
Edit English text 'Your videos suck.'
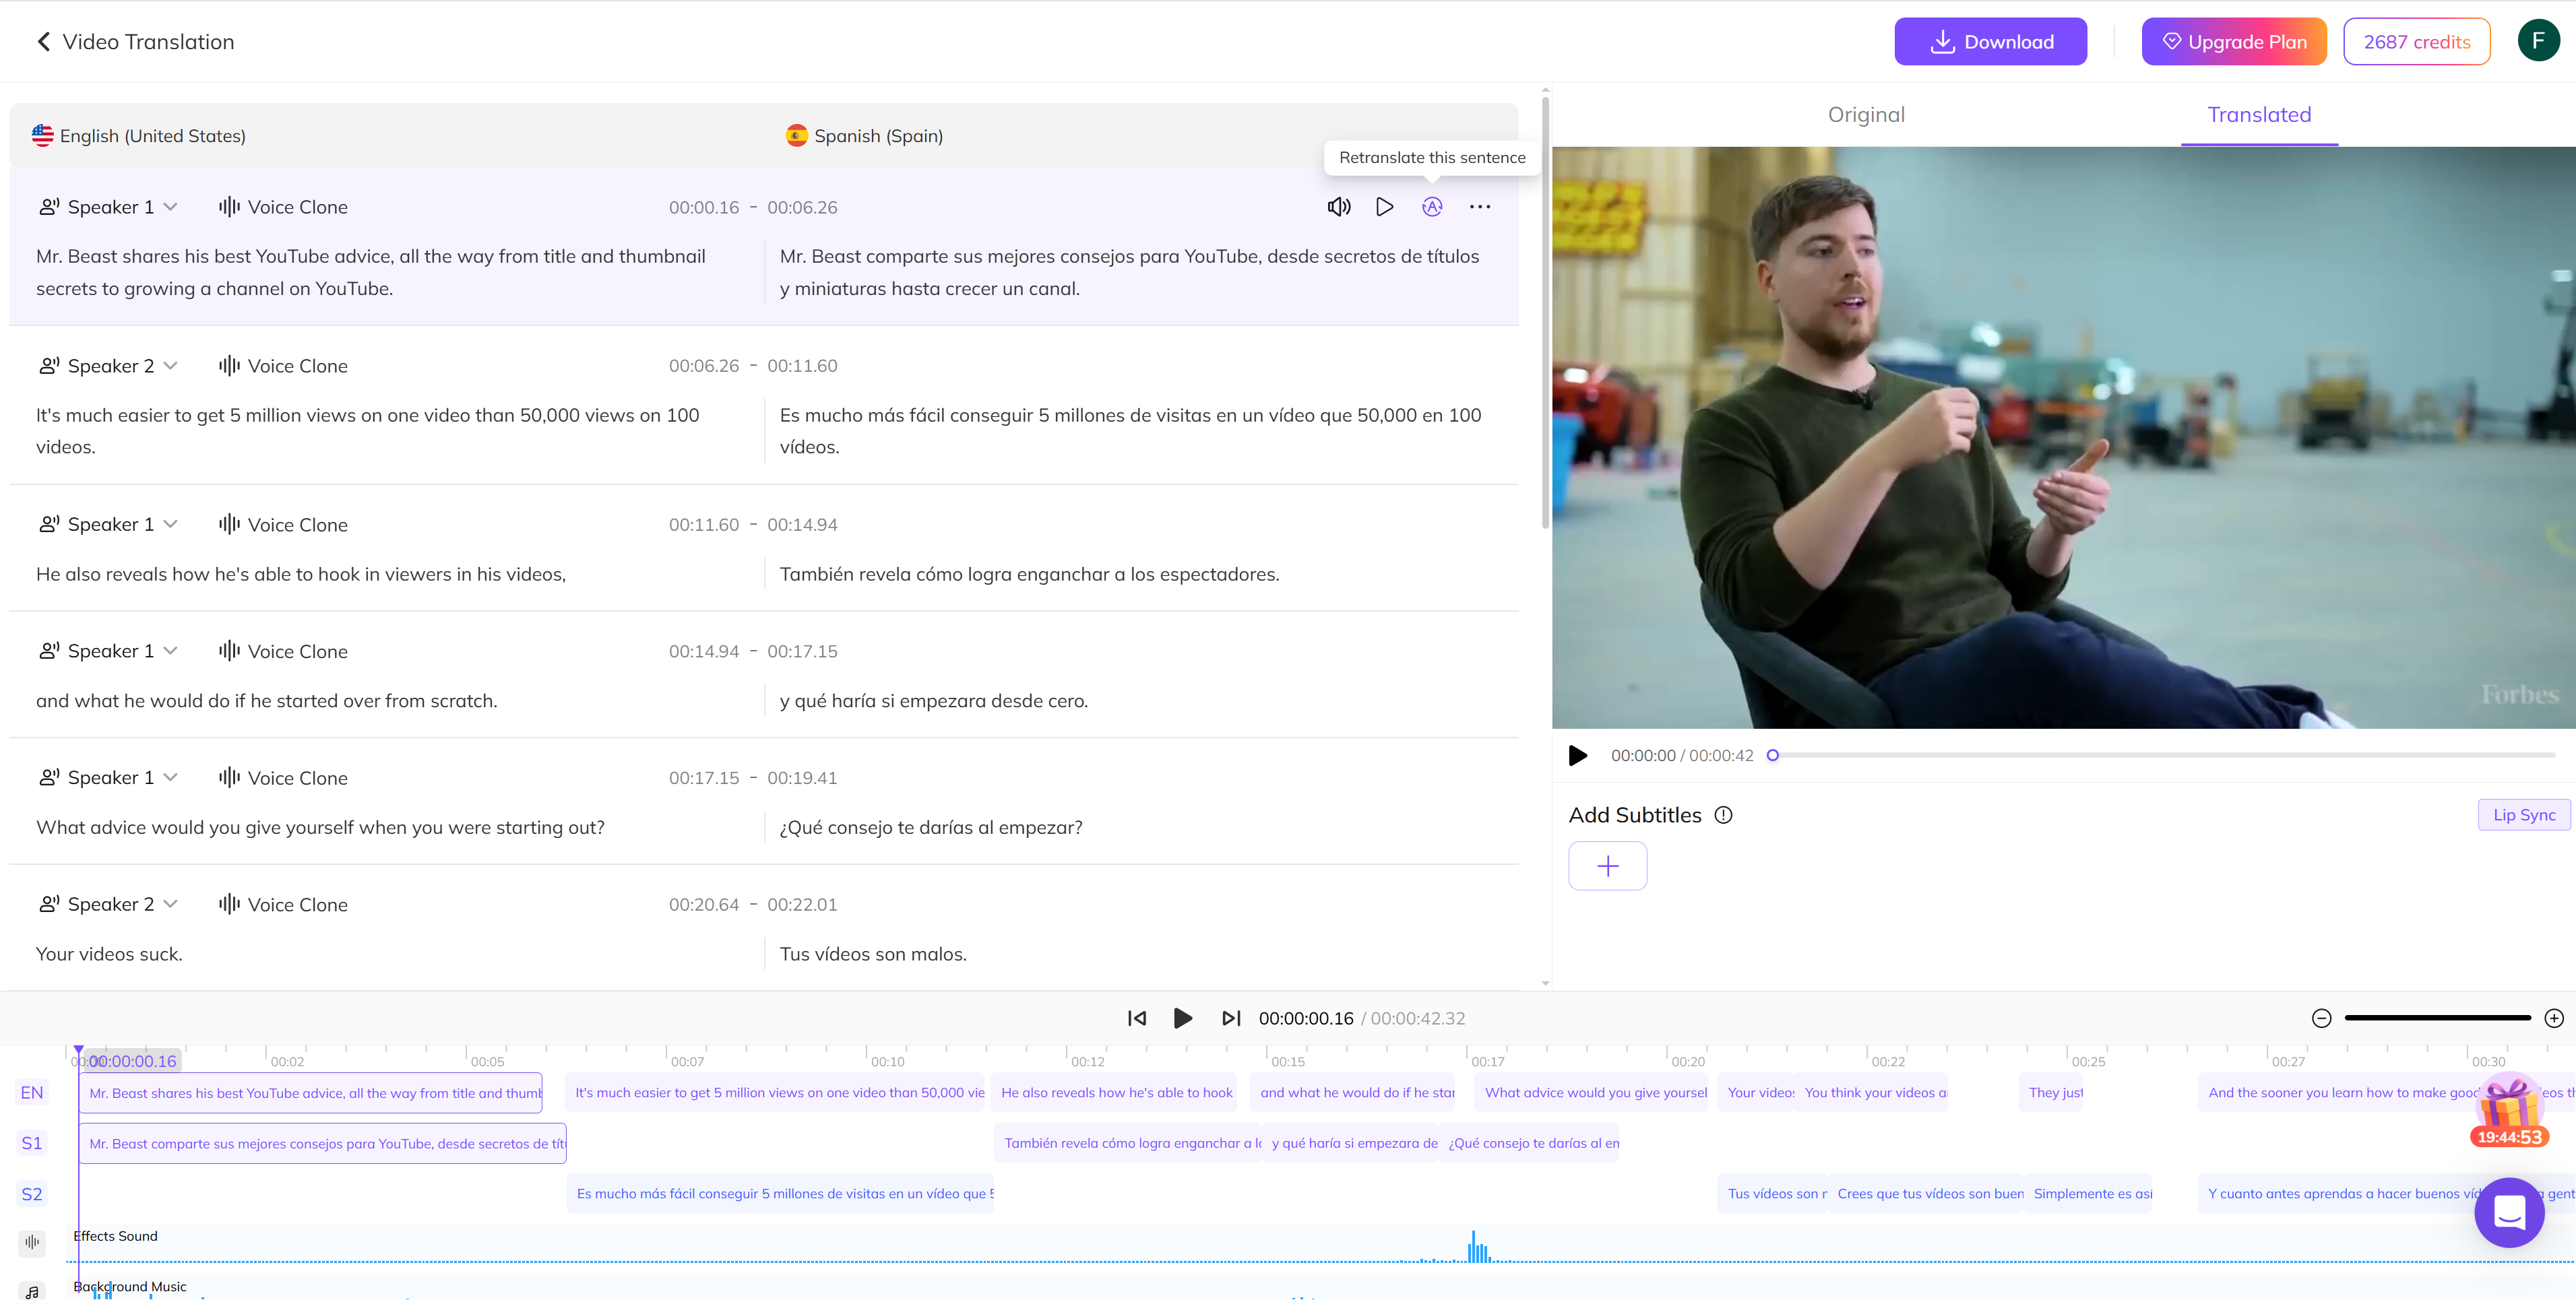pos(109,954)
